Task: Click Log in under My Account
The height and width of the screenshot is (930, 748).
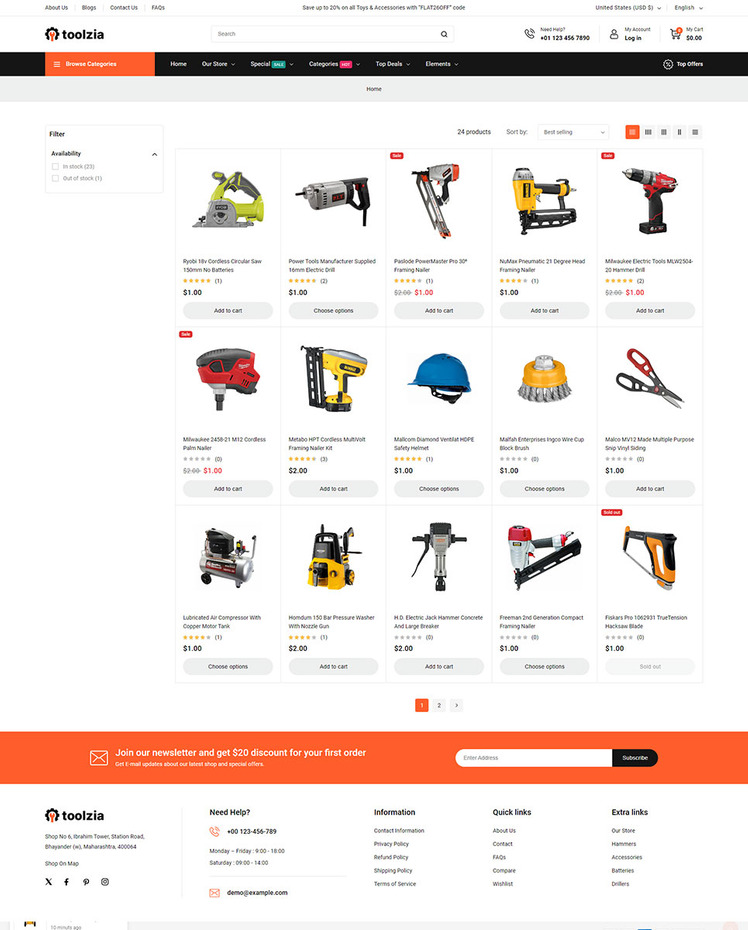Action: (x=633, y=38)
